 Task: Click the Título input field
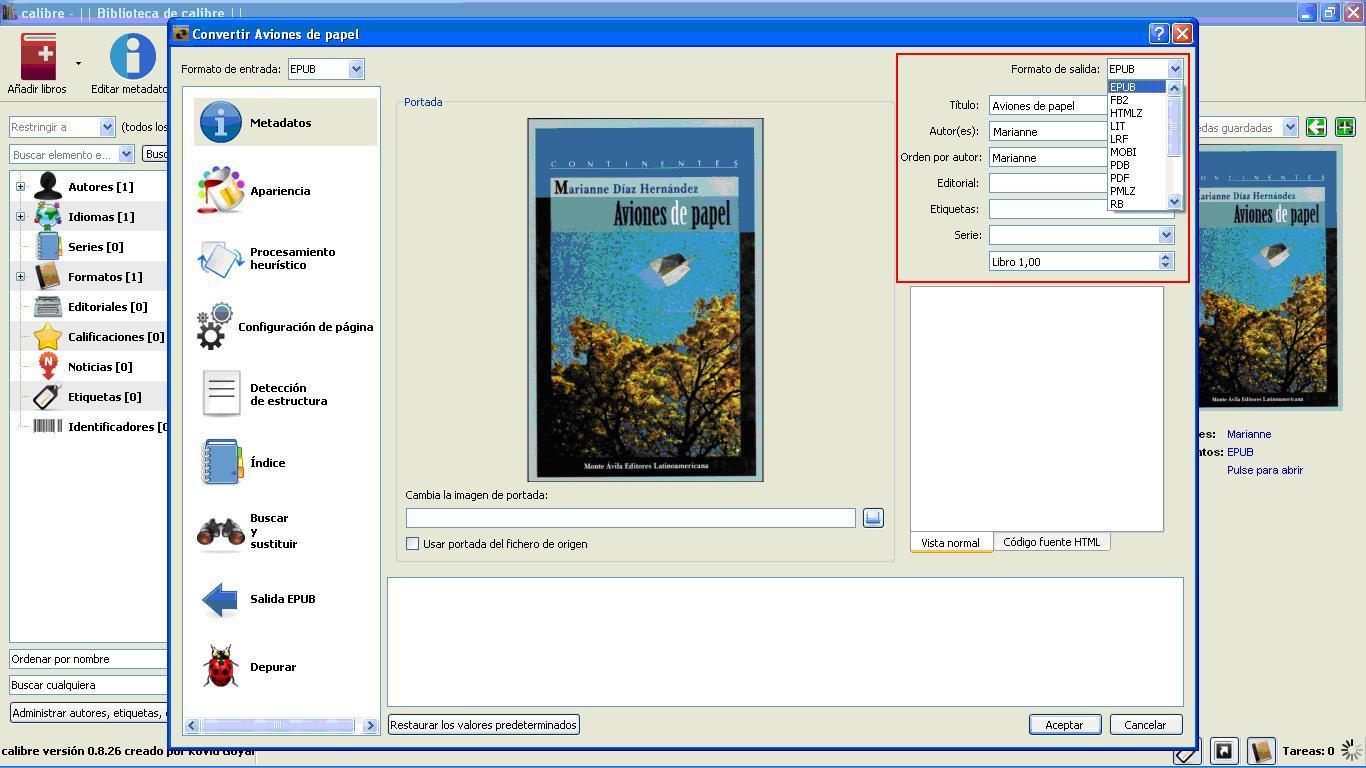1048,105
